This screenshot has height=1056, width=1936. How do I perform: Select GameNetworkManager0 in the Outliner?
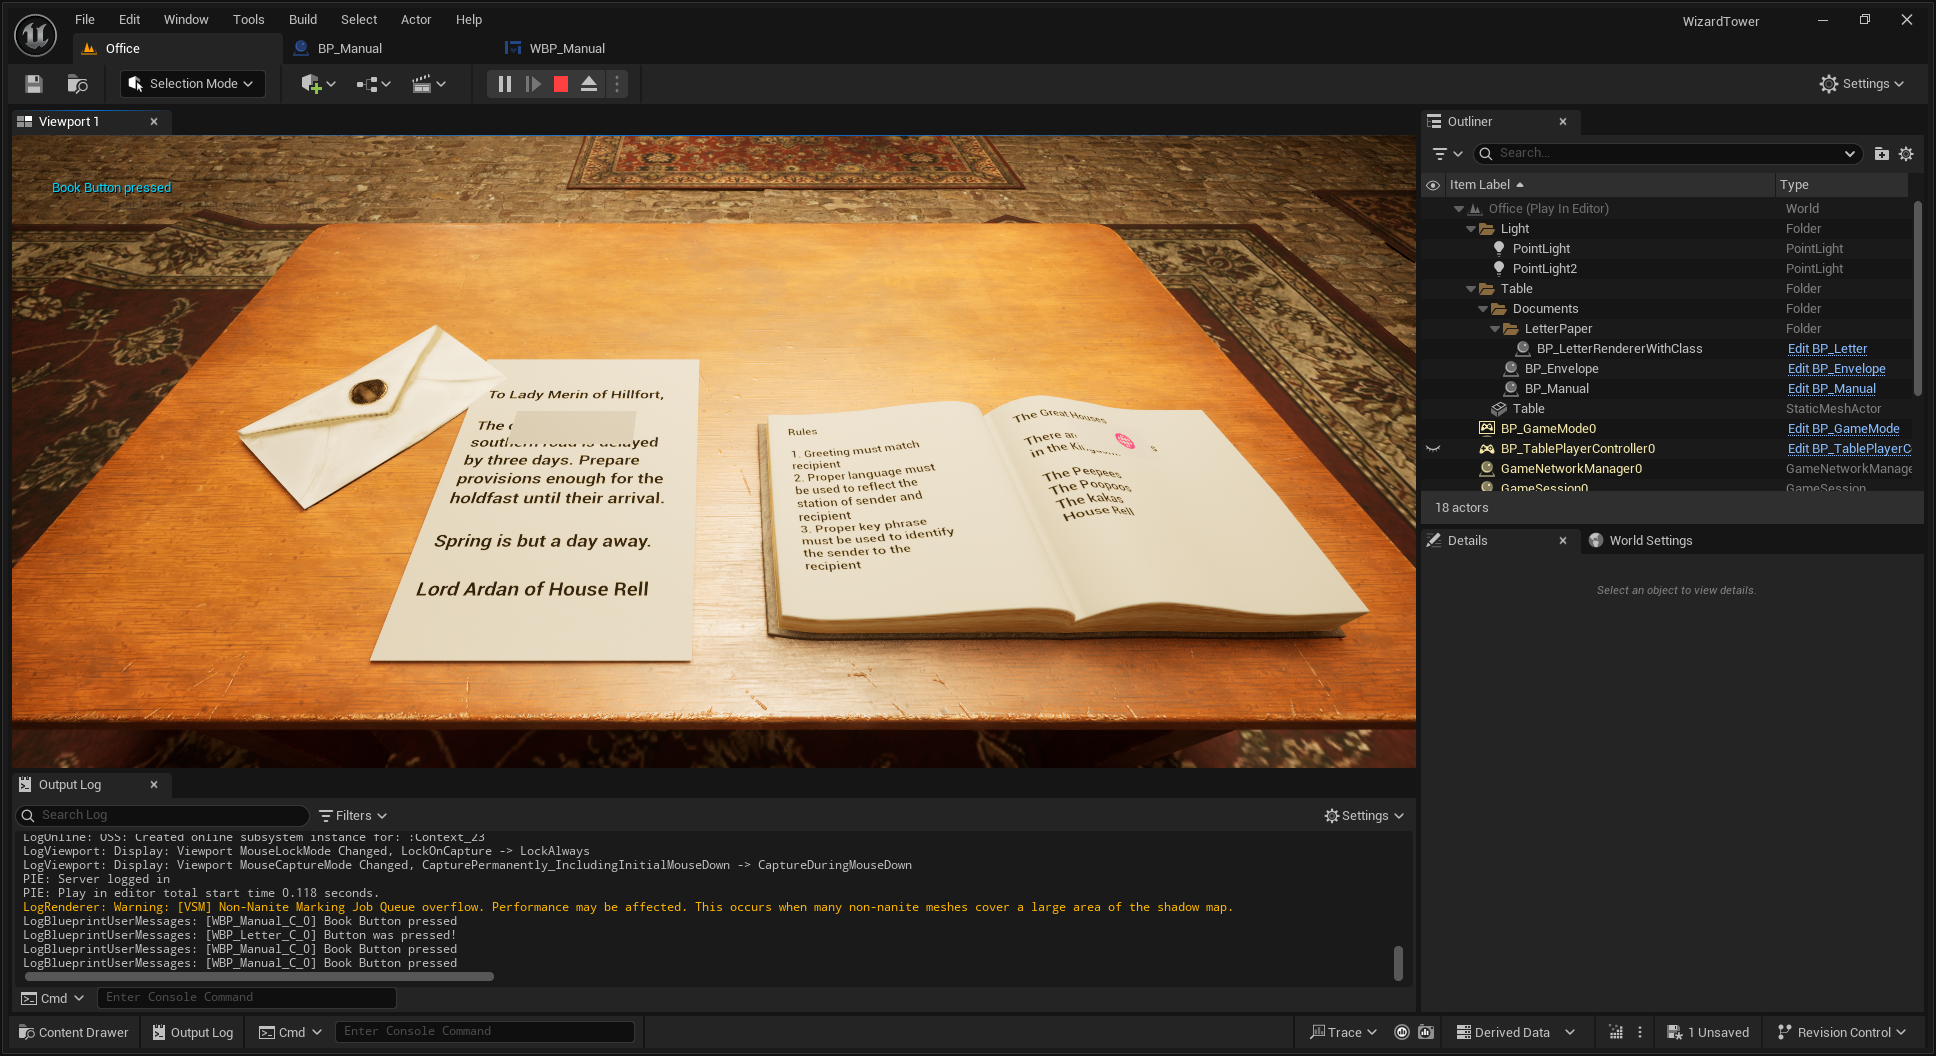click(1571, 468)
